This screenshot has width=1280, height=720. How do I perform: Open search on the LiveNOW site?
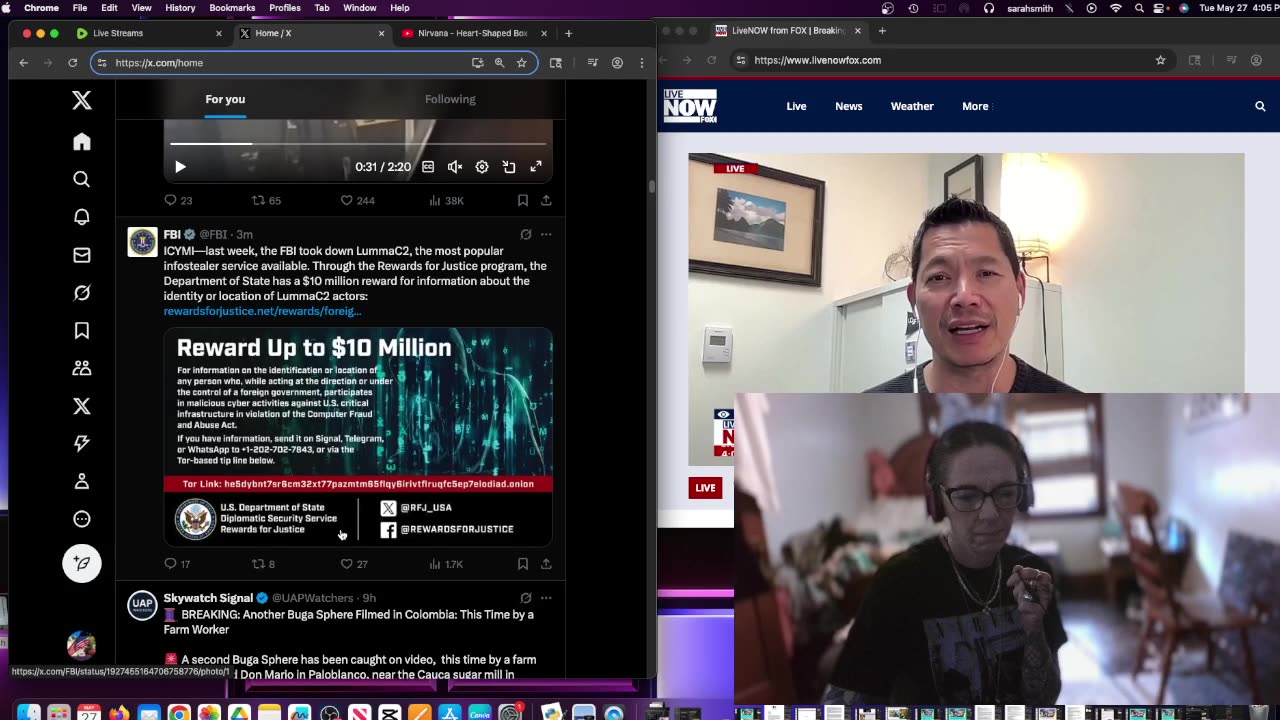pos(1260,106)
